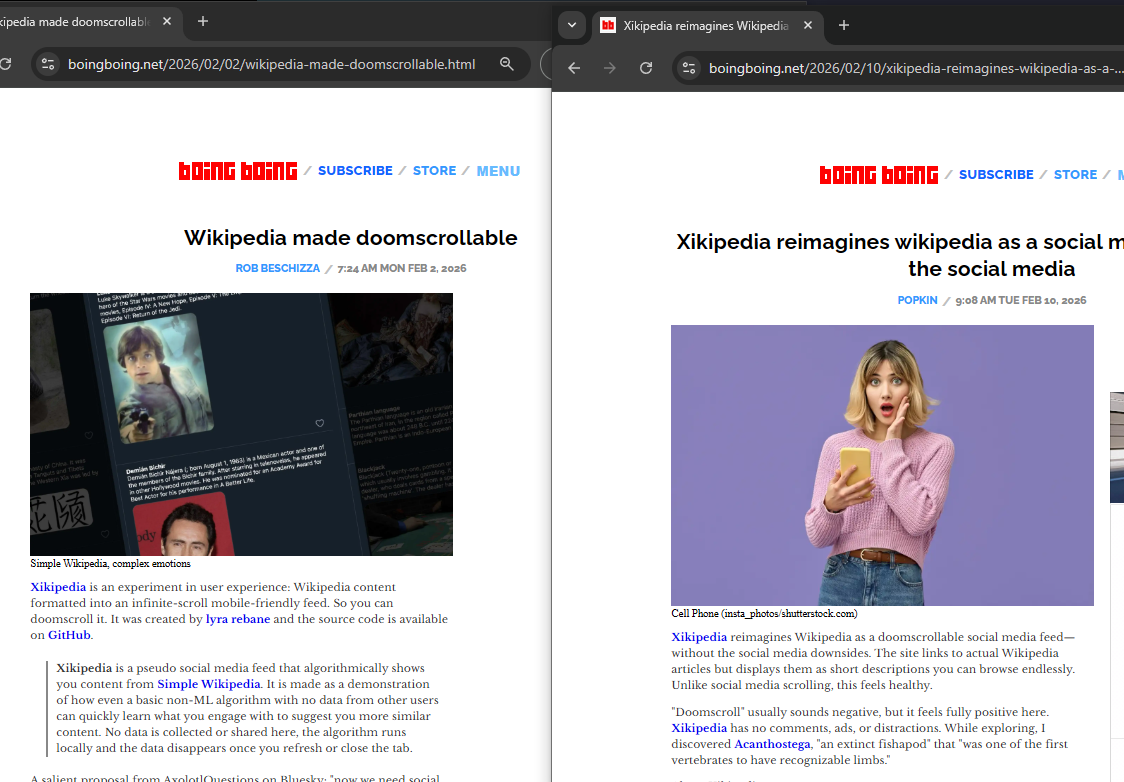Open the MENU on the doomscrollable article page
Viewport: 1124px width, 782px height.
click(x=498, y=171)
